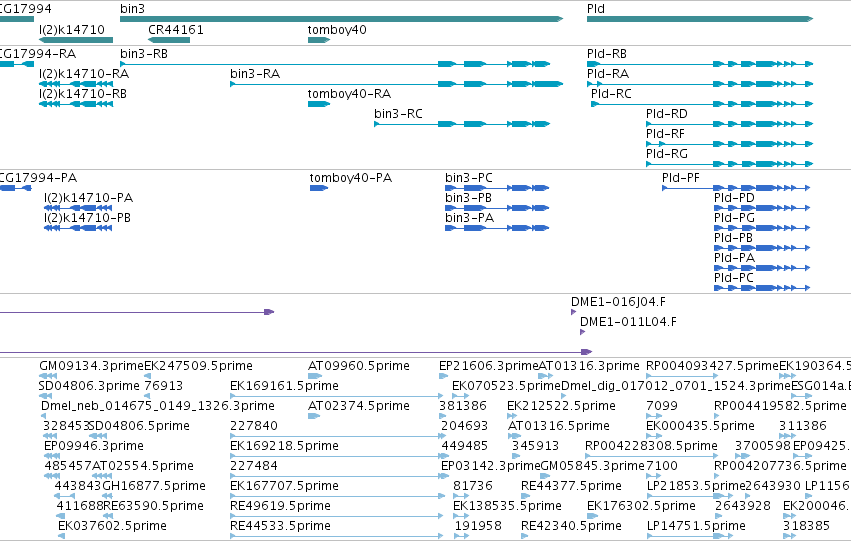This screenshot has width=851, height=541.
Task: Click the l(2)k14710 gene label
Action: [x=72, y=29]
